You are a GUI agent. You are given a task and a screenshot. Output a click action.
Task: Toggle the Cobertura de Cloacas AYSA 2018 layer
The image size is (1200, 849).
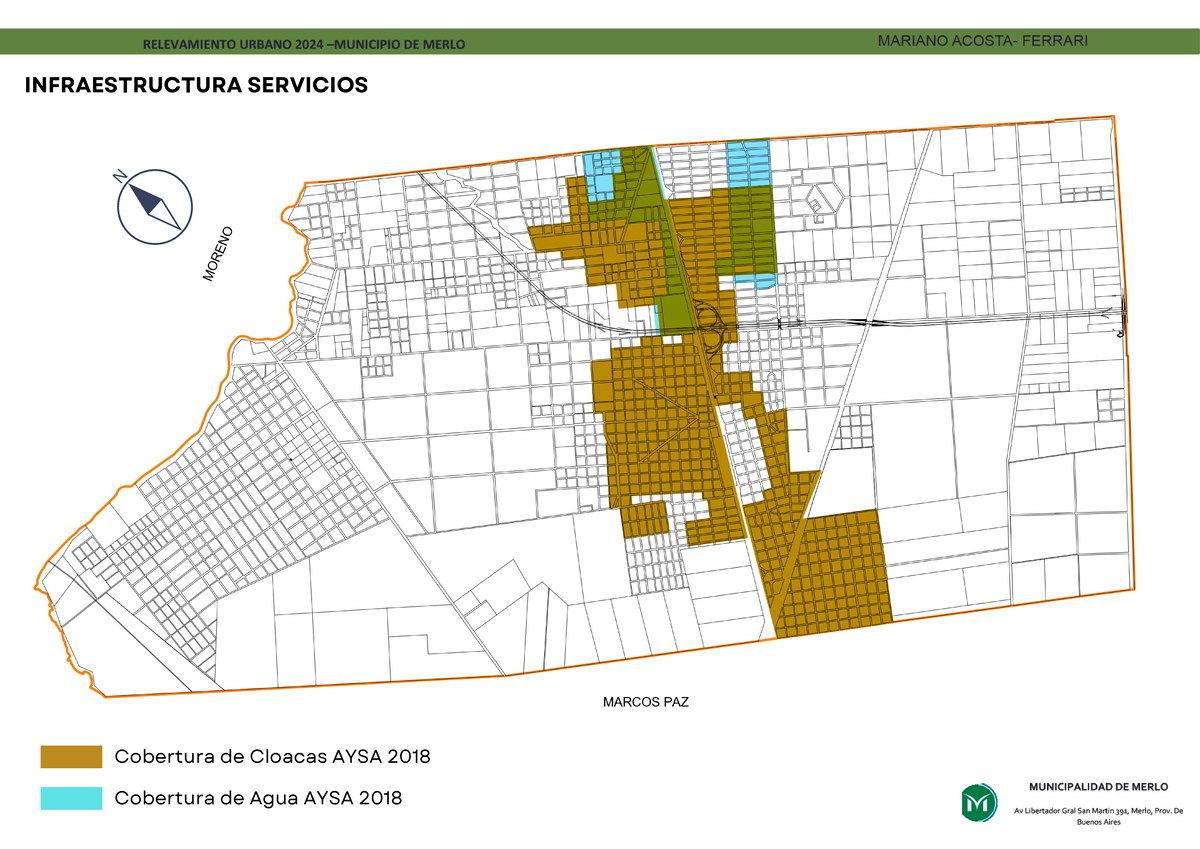click(275, 756)
